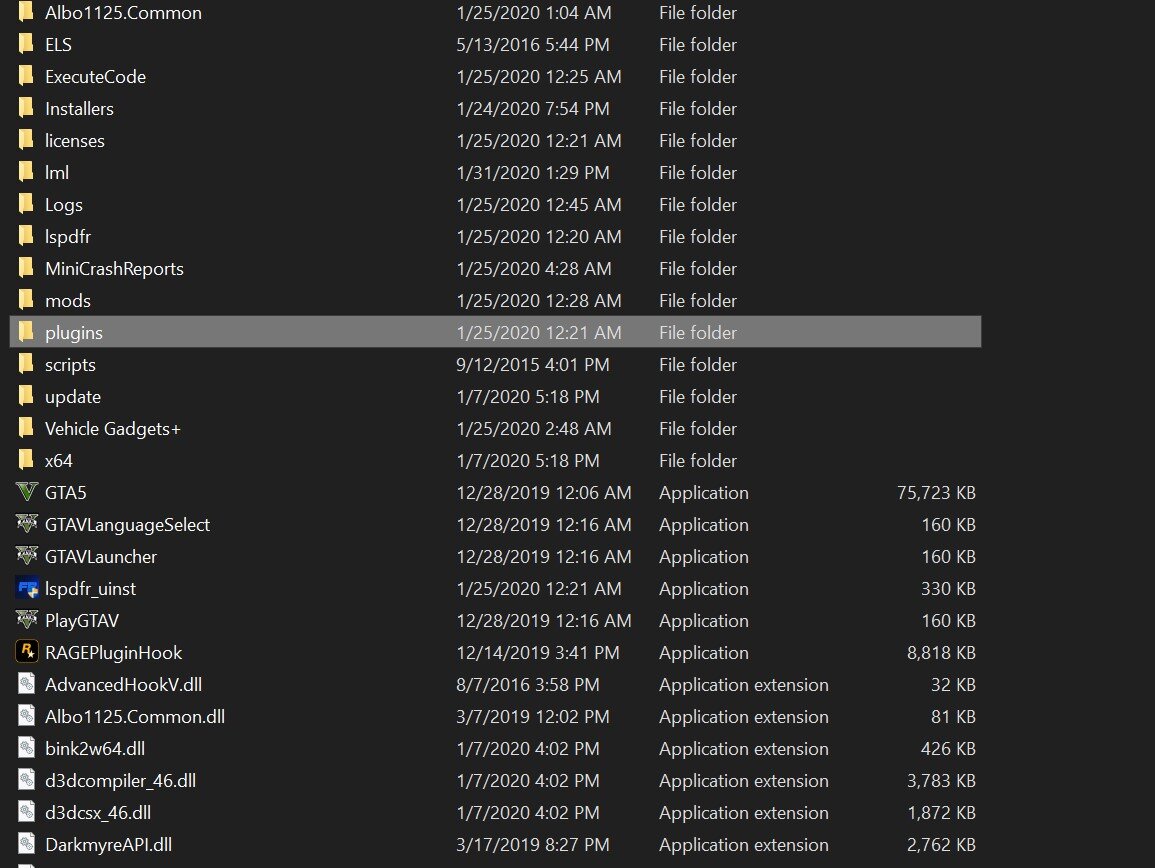Click the 1/25/2020 2:48 AM date of Vehicle Gadgets+
This screenshot has height=868, width=1155.
(533, 429)
